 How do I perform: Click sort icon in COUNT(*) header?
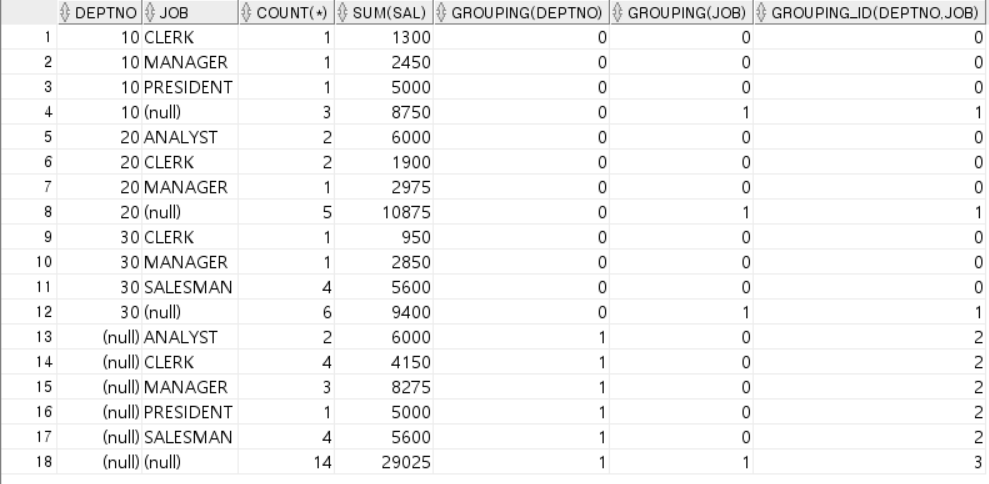coord(247,13)
